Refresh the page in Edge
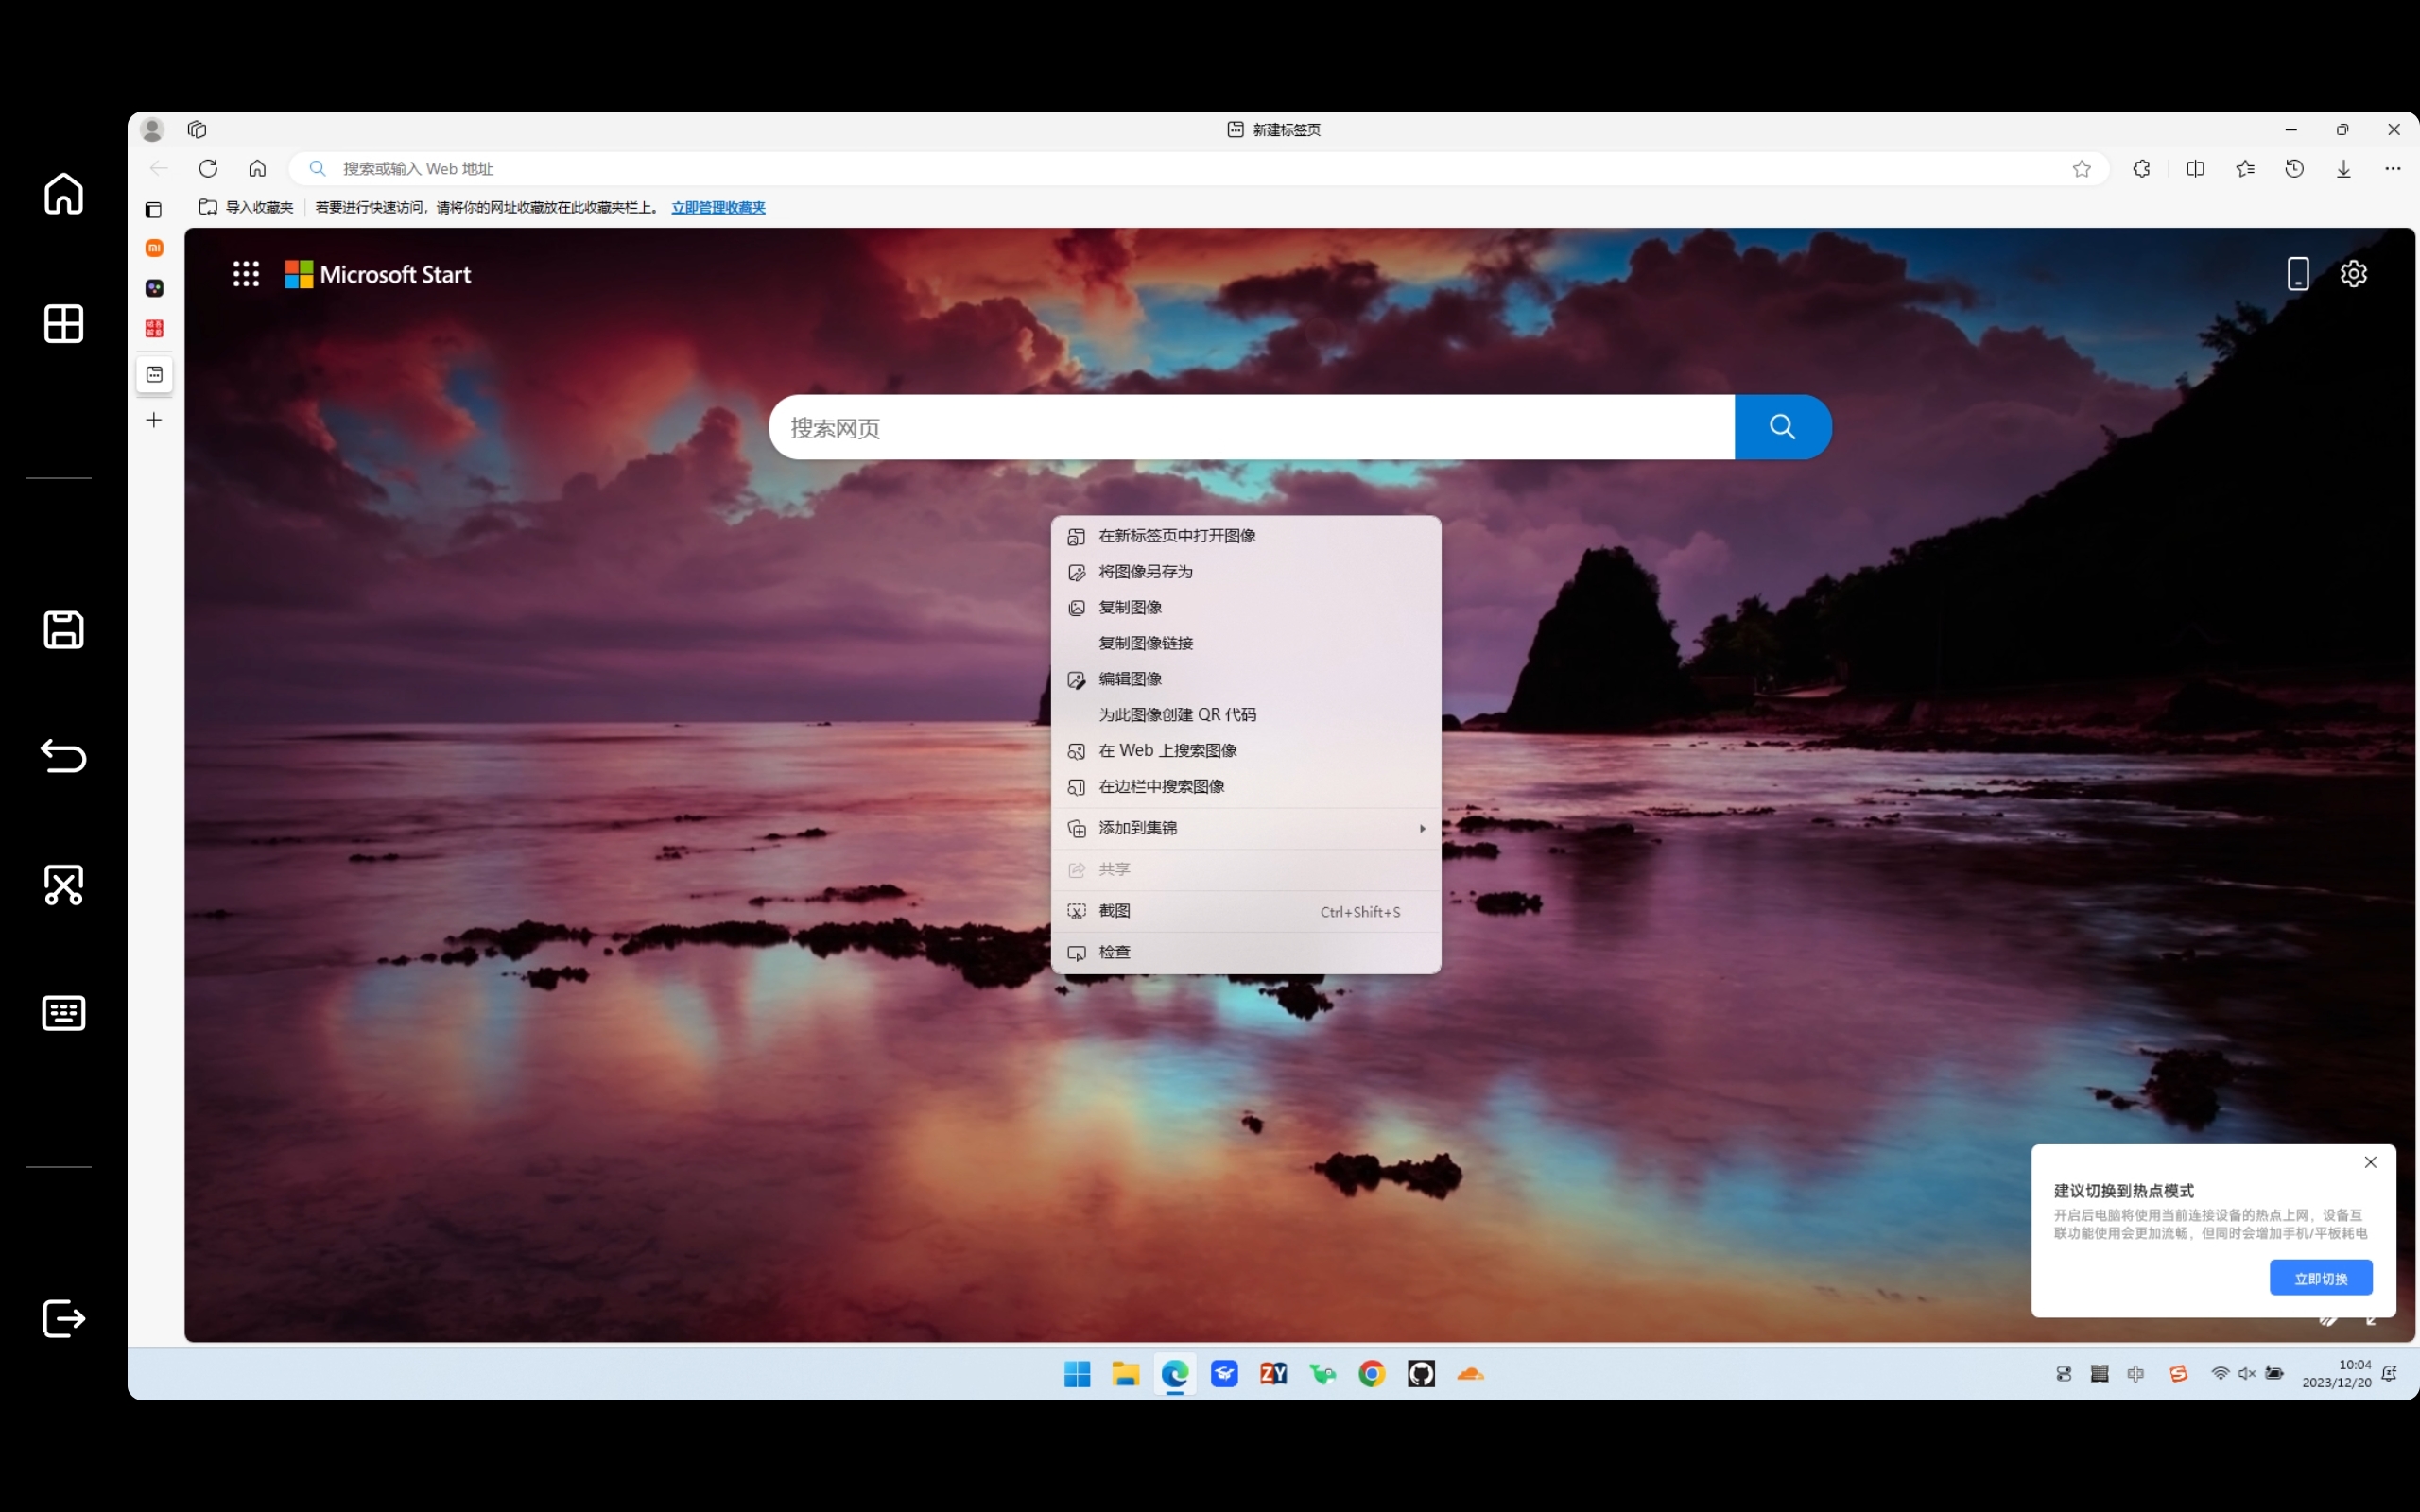The image size is (2420, 1512). (x=208, y=168)
